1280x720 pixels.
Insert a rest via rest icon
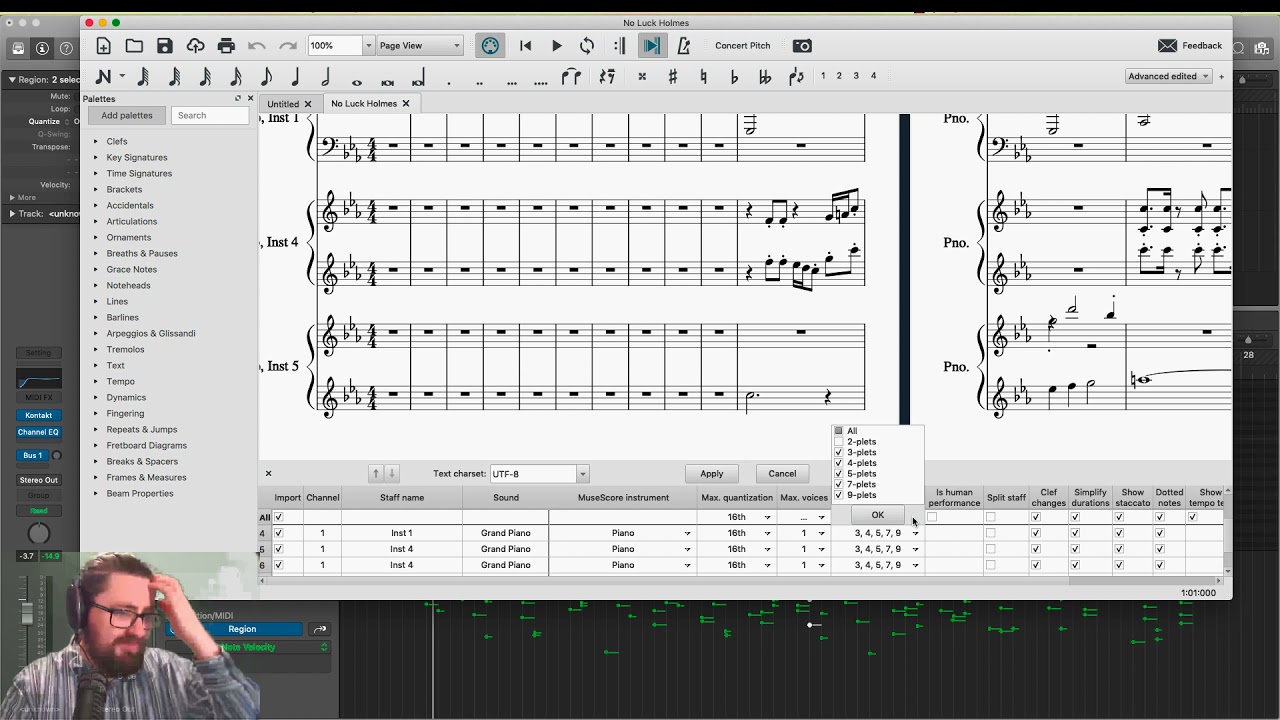[x=607, y=77]
